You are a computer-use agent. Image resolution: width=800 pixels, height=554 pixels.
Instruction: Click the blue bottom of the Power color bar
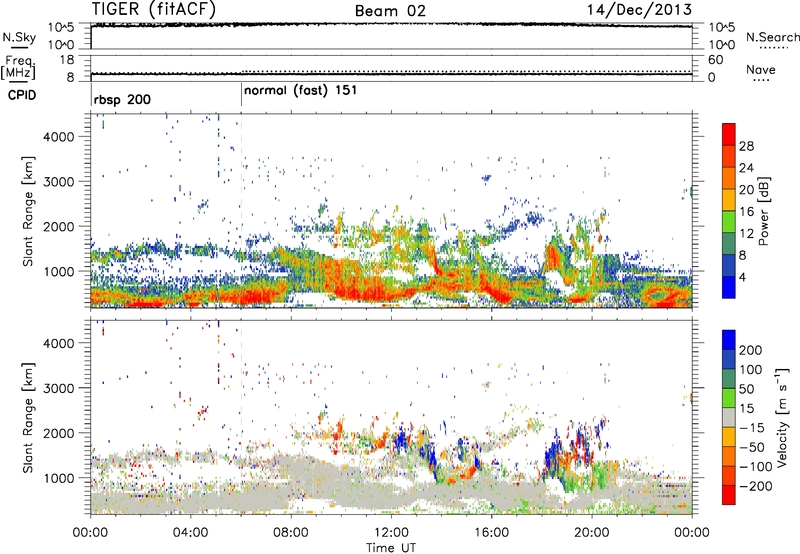click(x=729, y=287)
